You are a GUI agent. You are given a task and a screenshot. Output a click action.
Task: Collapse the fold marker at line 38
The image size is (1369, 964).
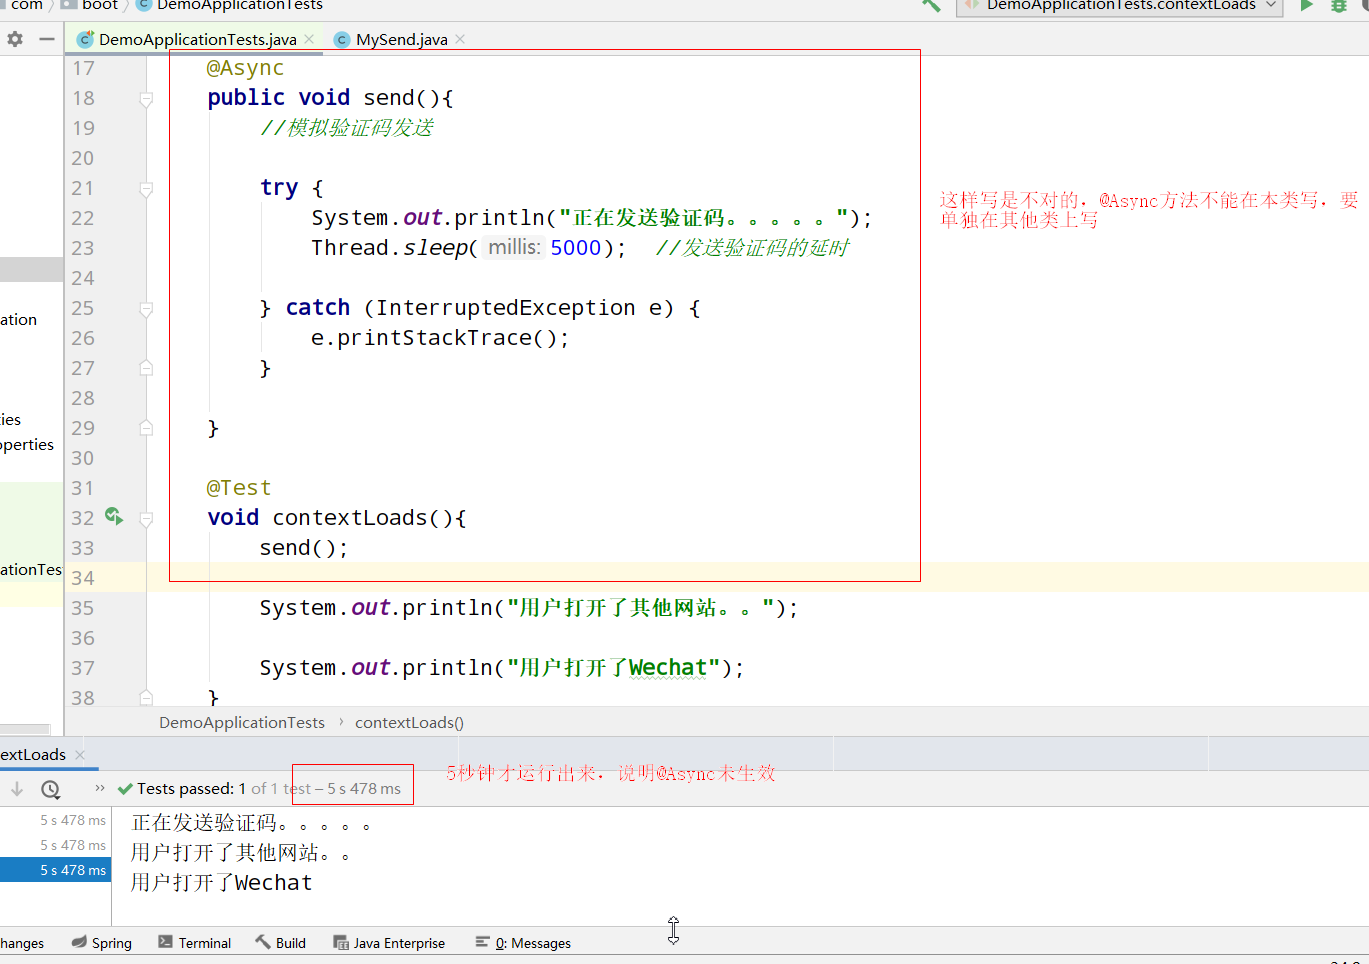tap(146, 697)
